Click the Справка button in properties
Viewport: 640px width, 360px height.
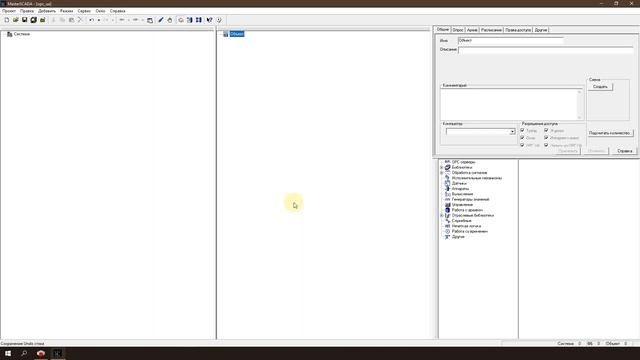point(624,151)
